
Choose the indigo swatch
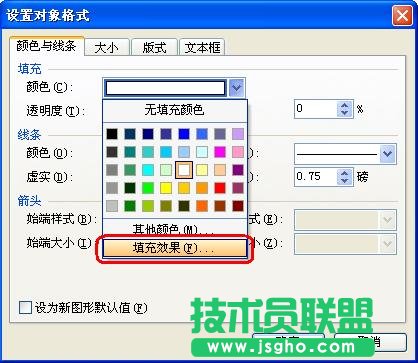tap(166, 134)
